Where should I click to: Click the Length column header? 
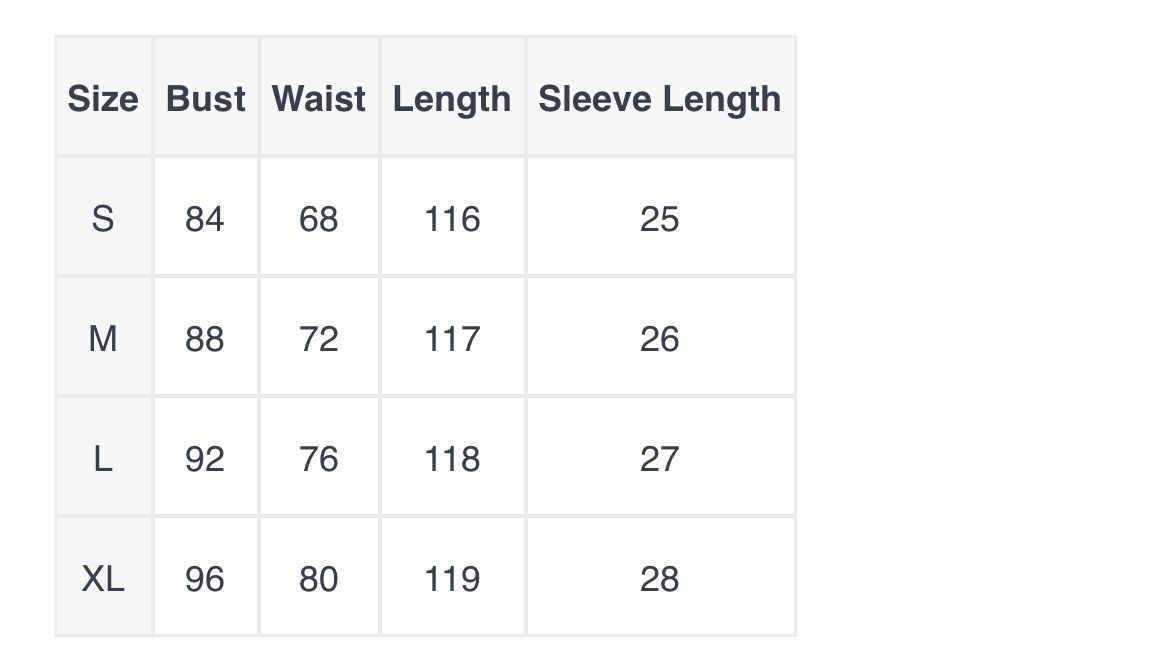coord(452,98)
